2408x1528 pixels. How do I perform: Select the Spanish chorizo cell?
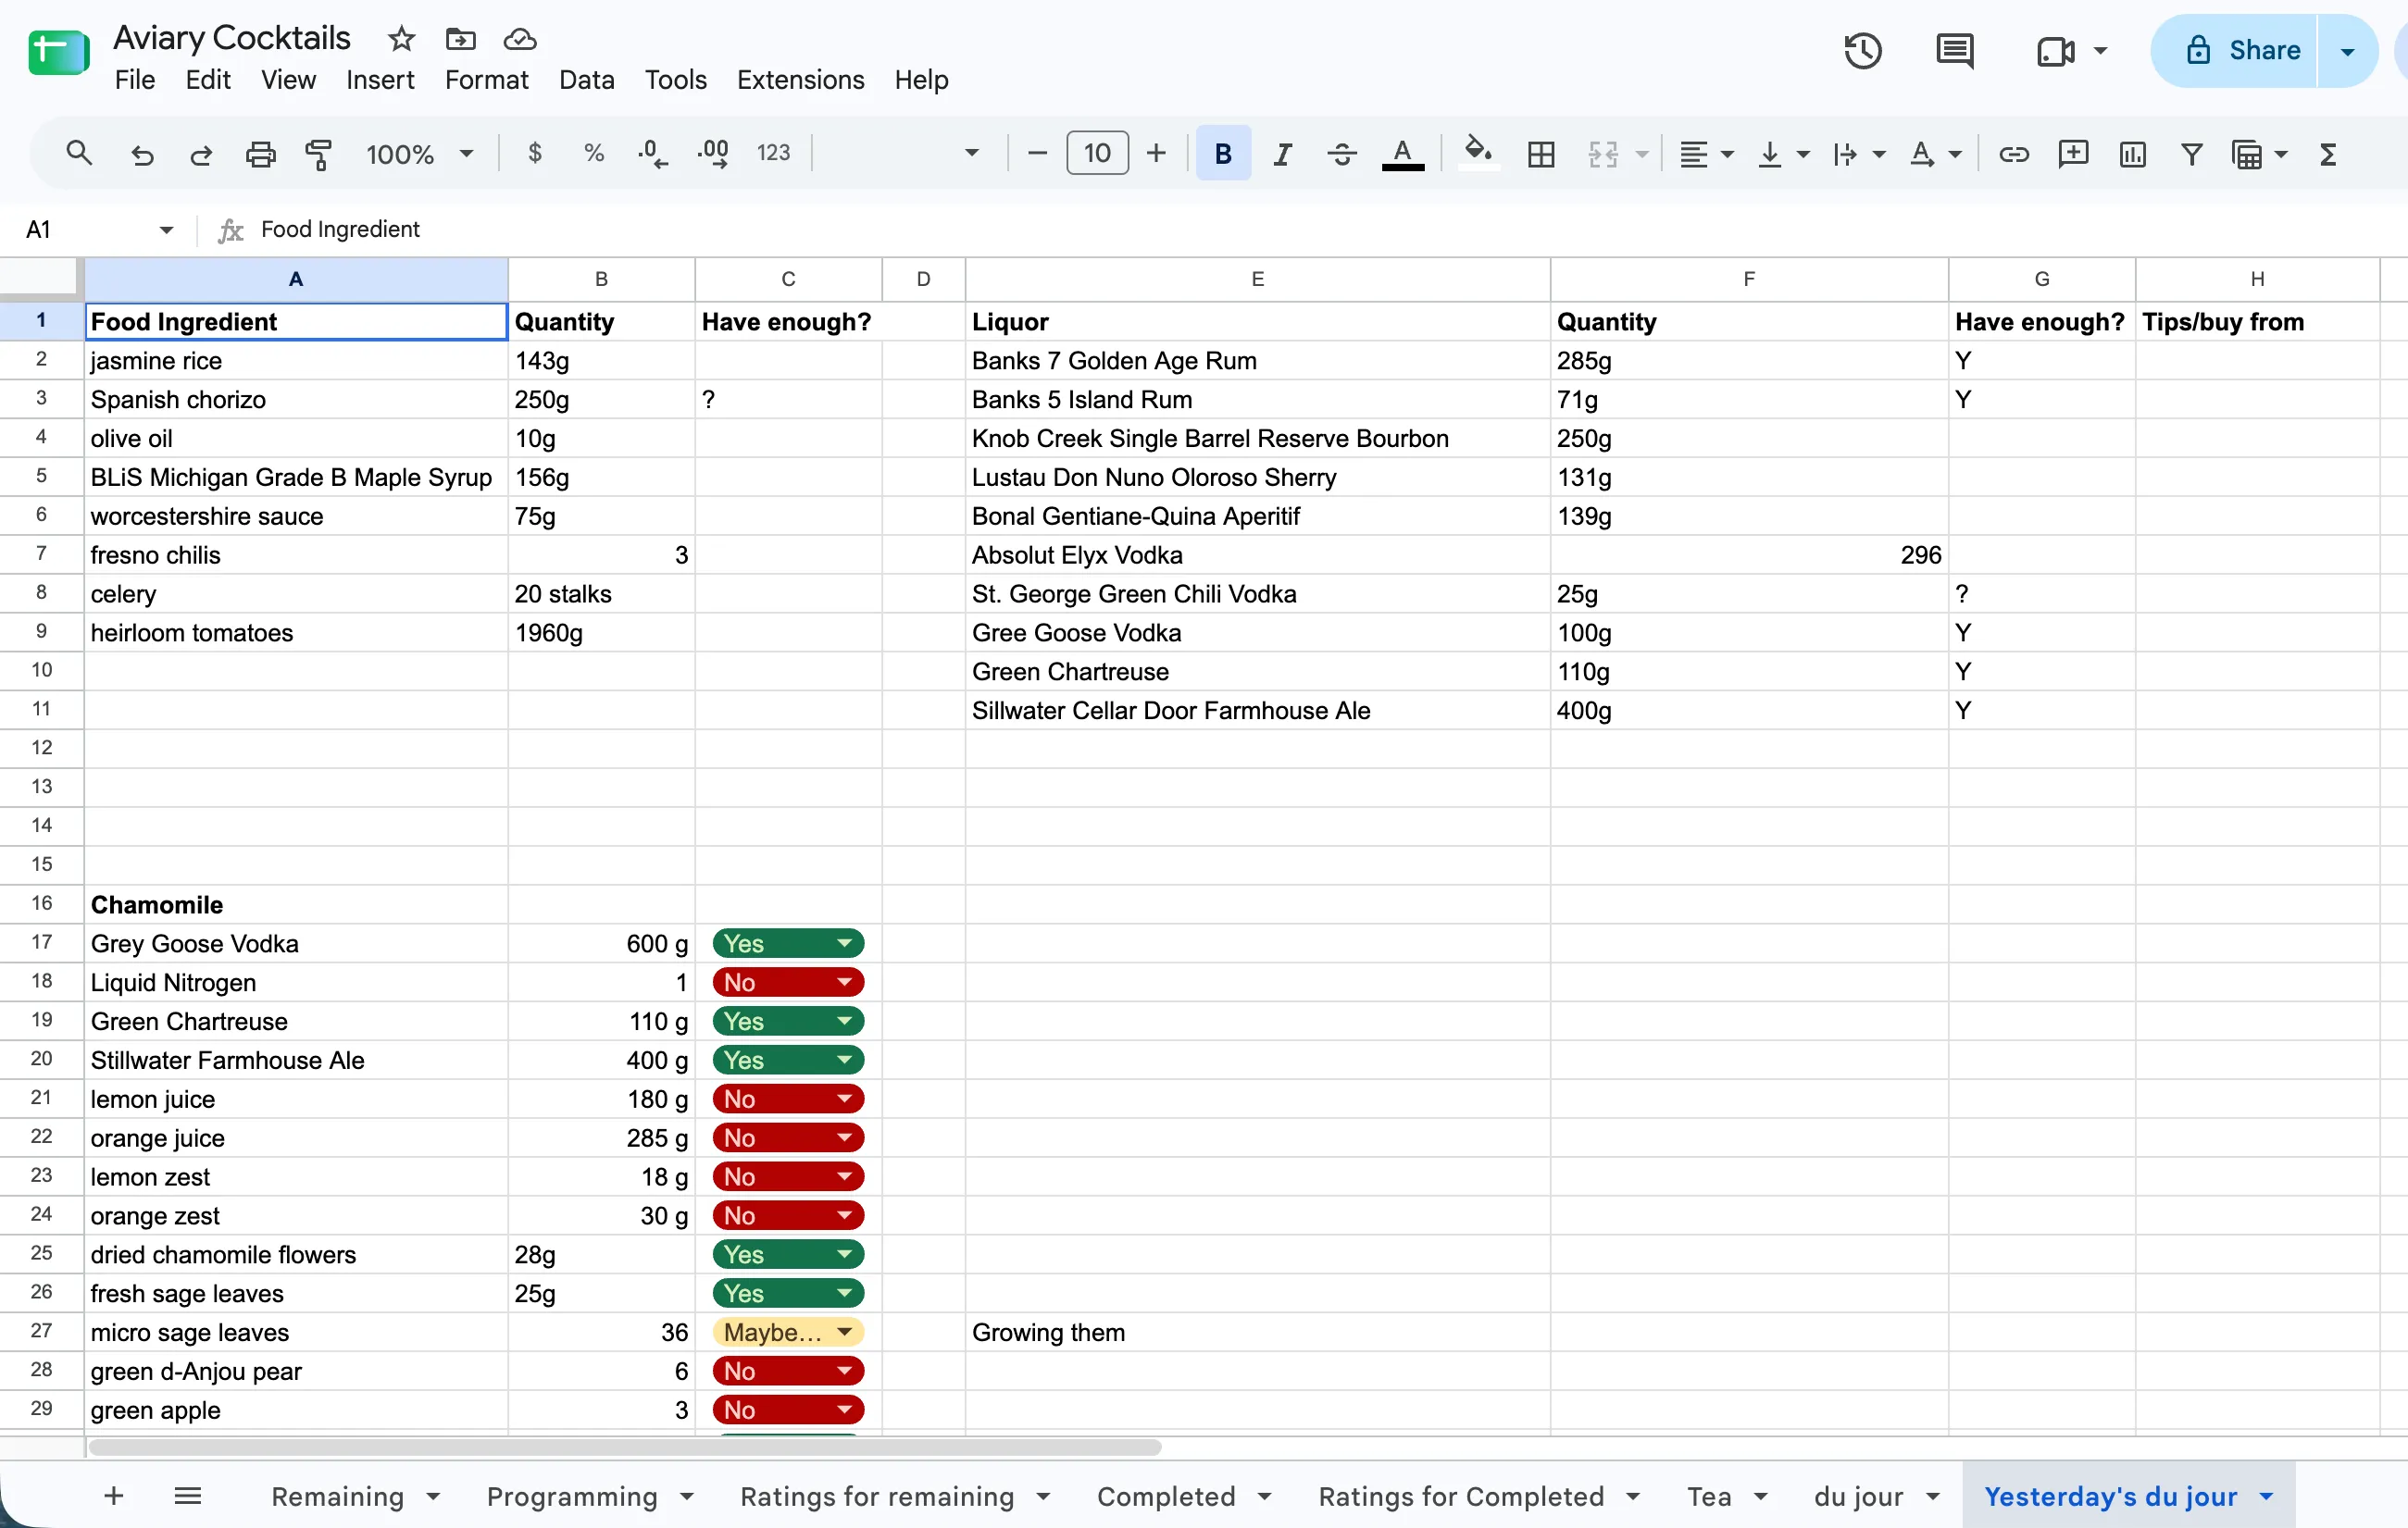[x=296, y=399]
